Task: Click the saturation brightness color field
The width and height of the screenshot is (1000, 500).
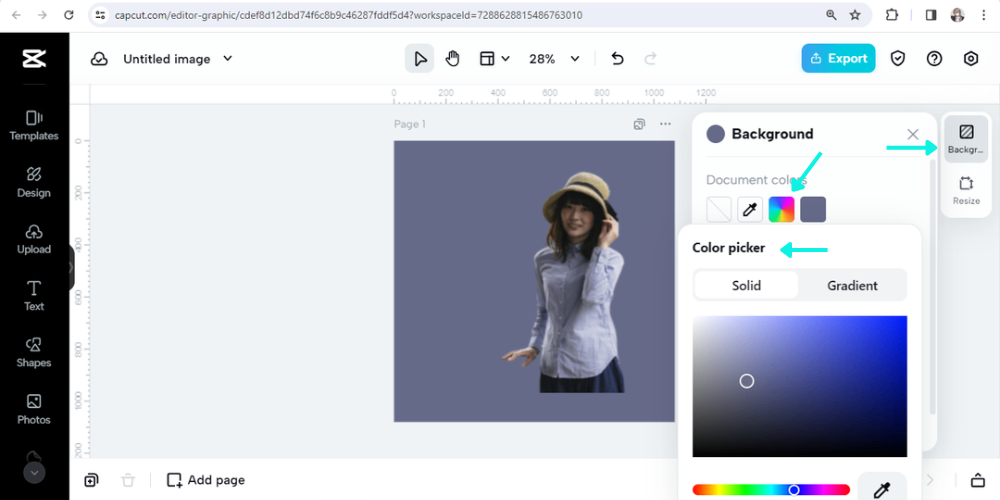Action: [800, 386]
